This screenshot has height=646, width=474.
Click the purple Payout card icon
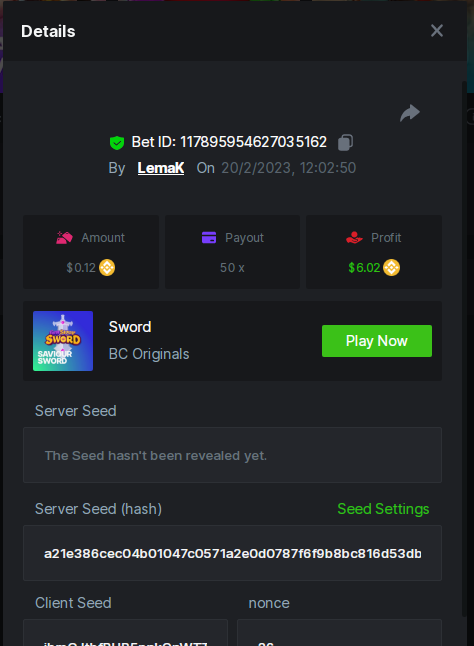point(209,238)
